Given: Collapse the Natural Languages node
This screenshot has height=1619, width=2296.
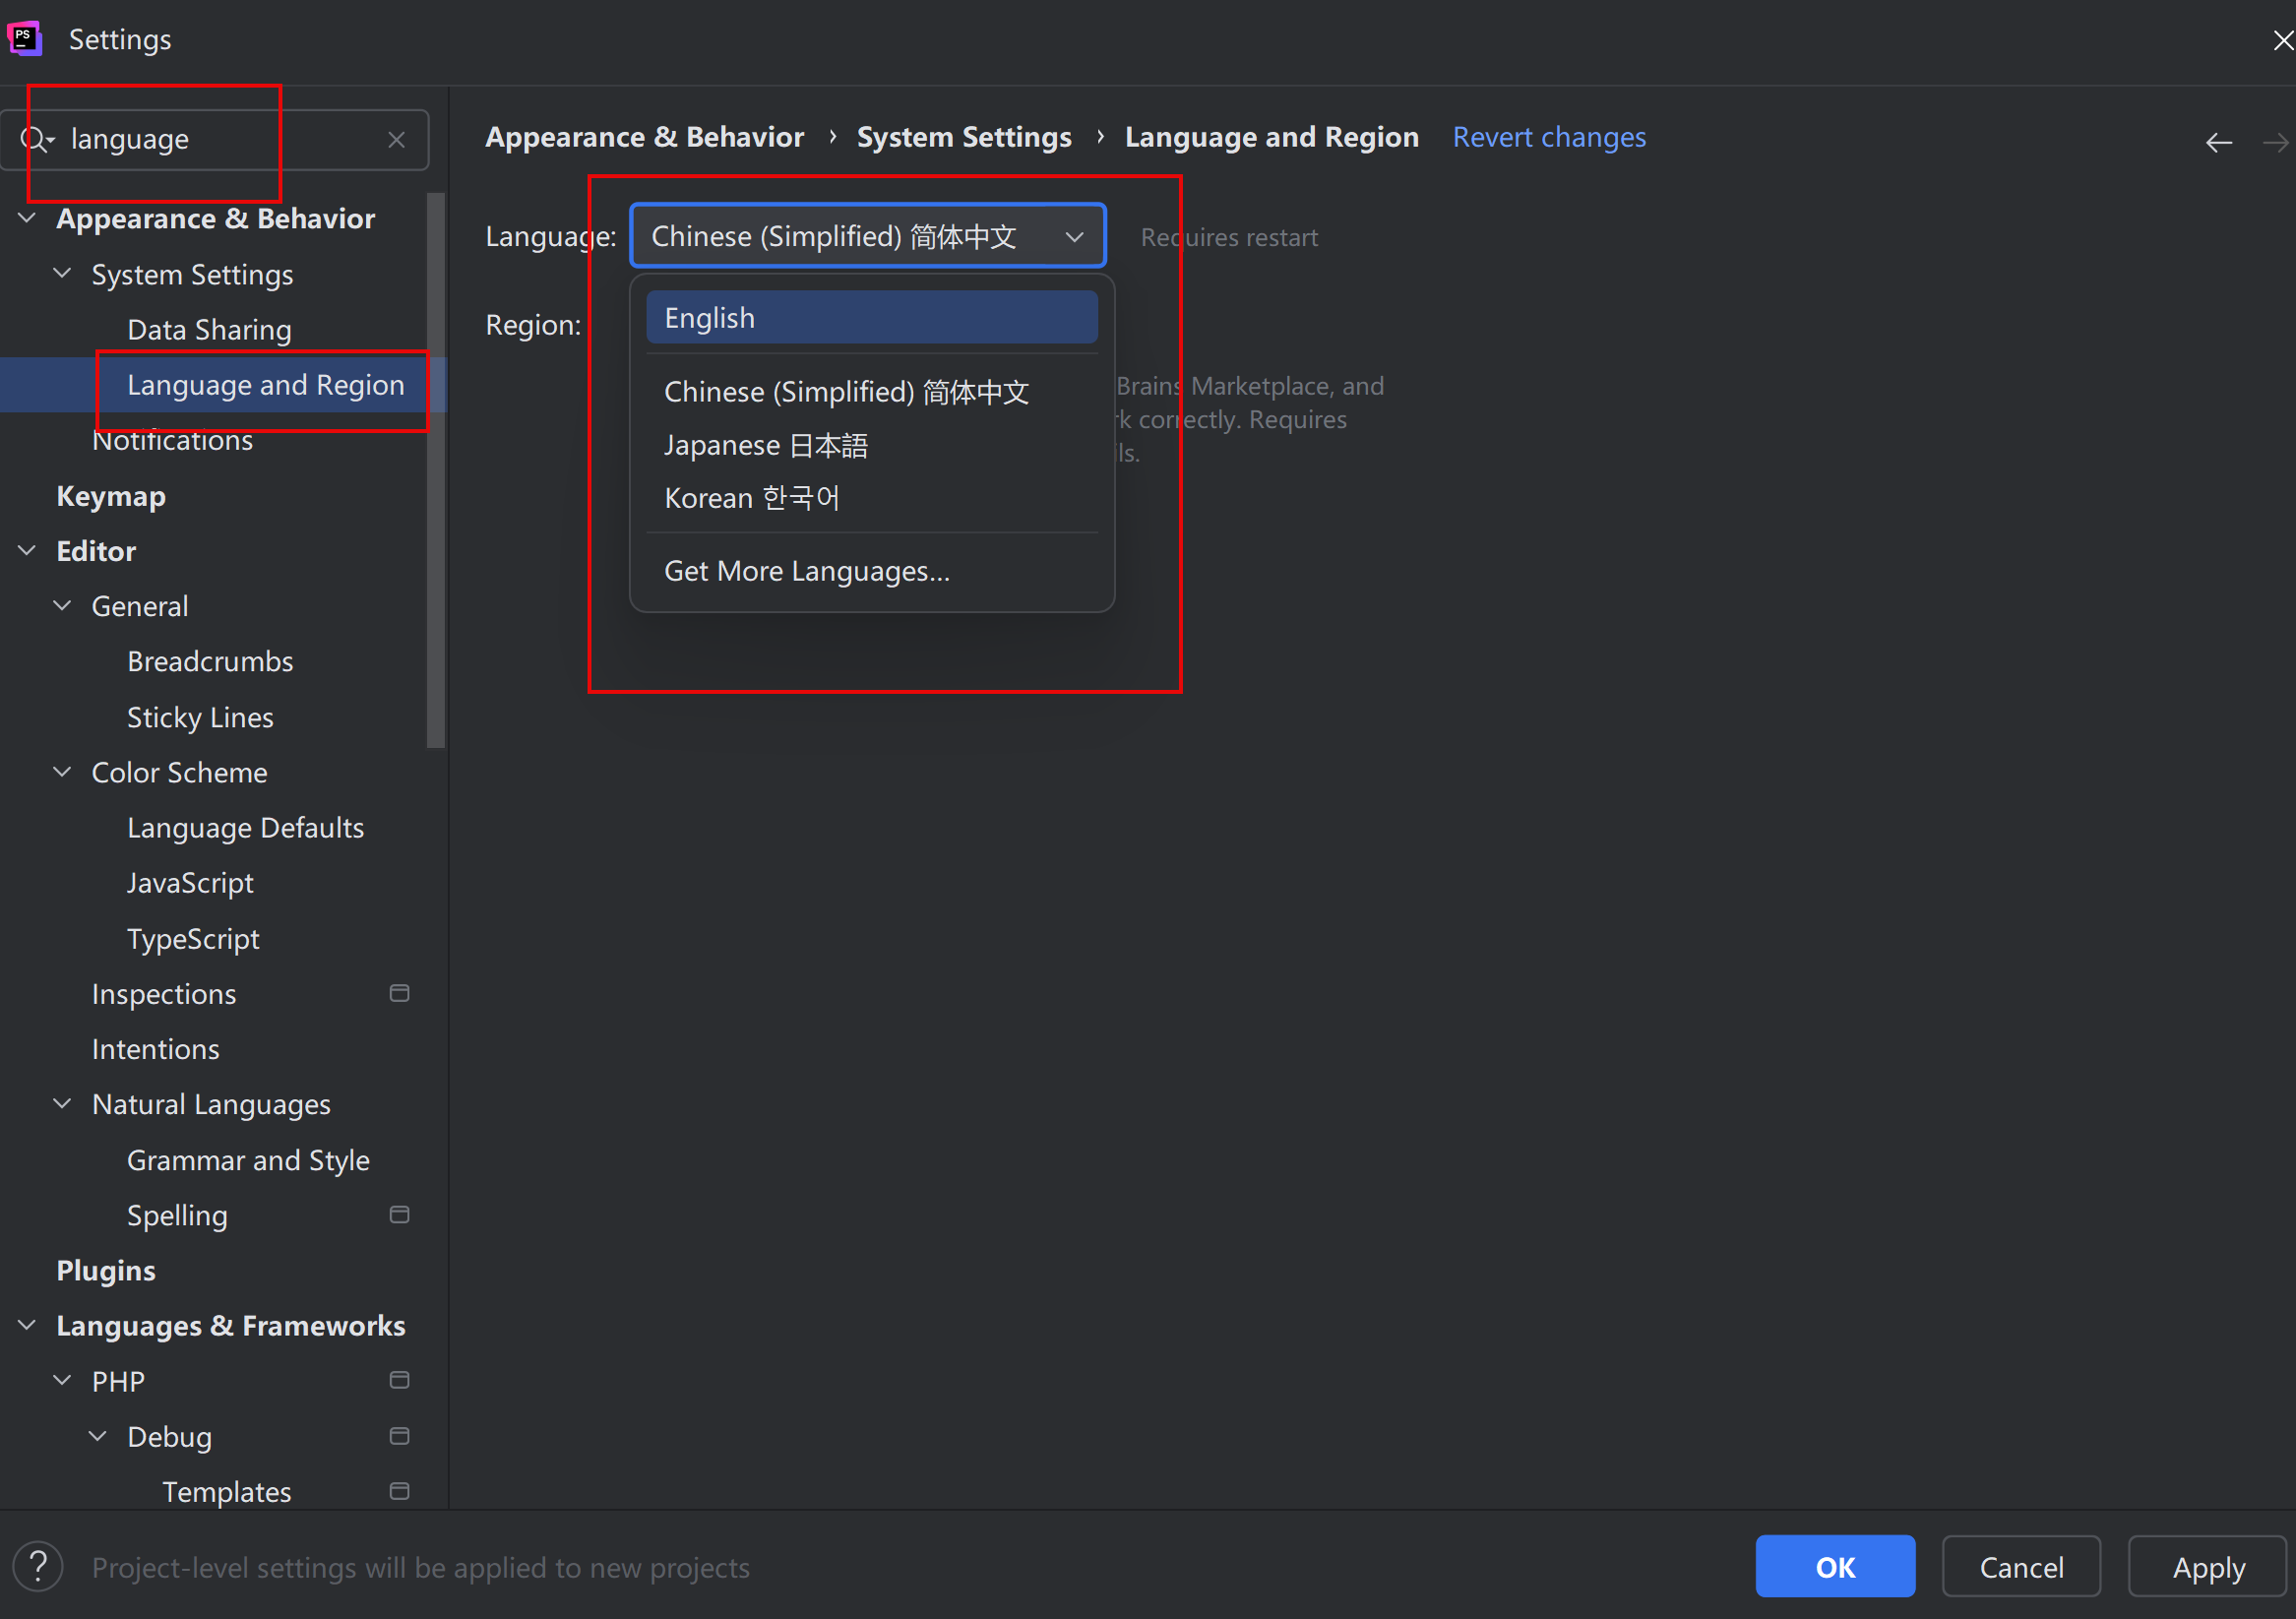Looking at the screenshot, I should (62, 1103).
